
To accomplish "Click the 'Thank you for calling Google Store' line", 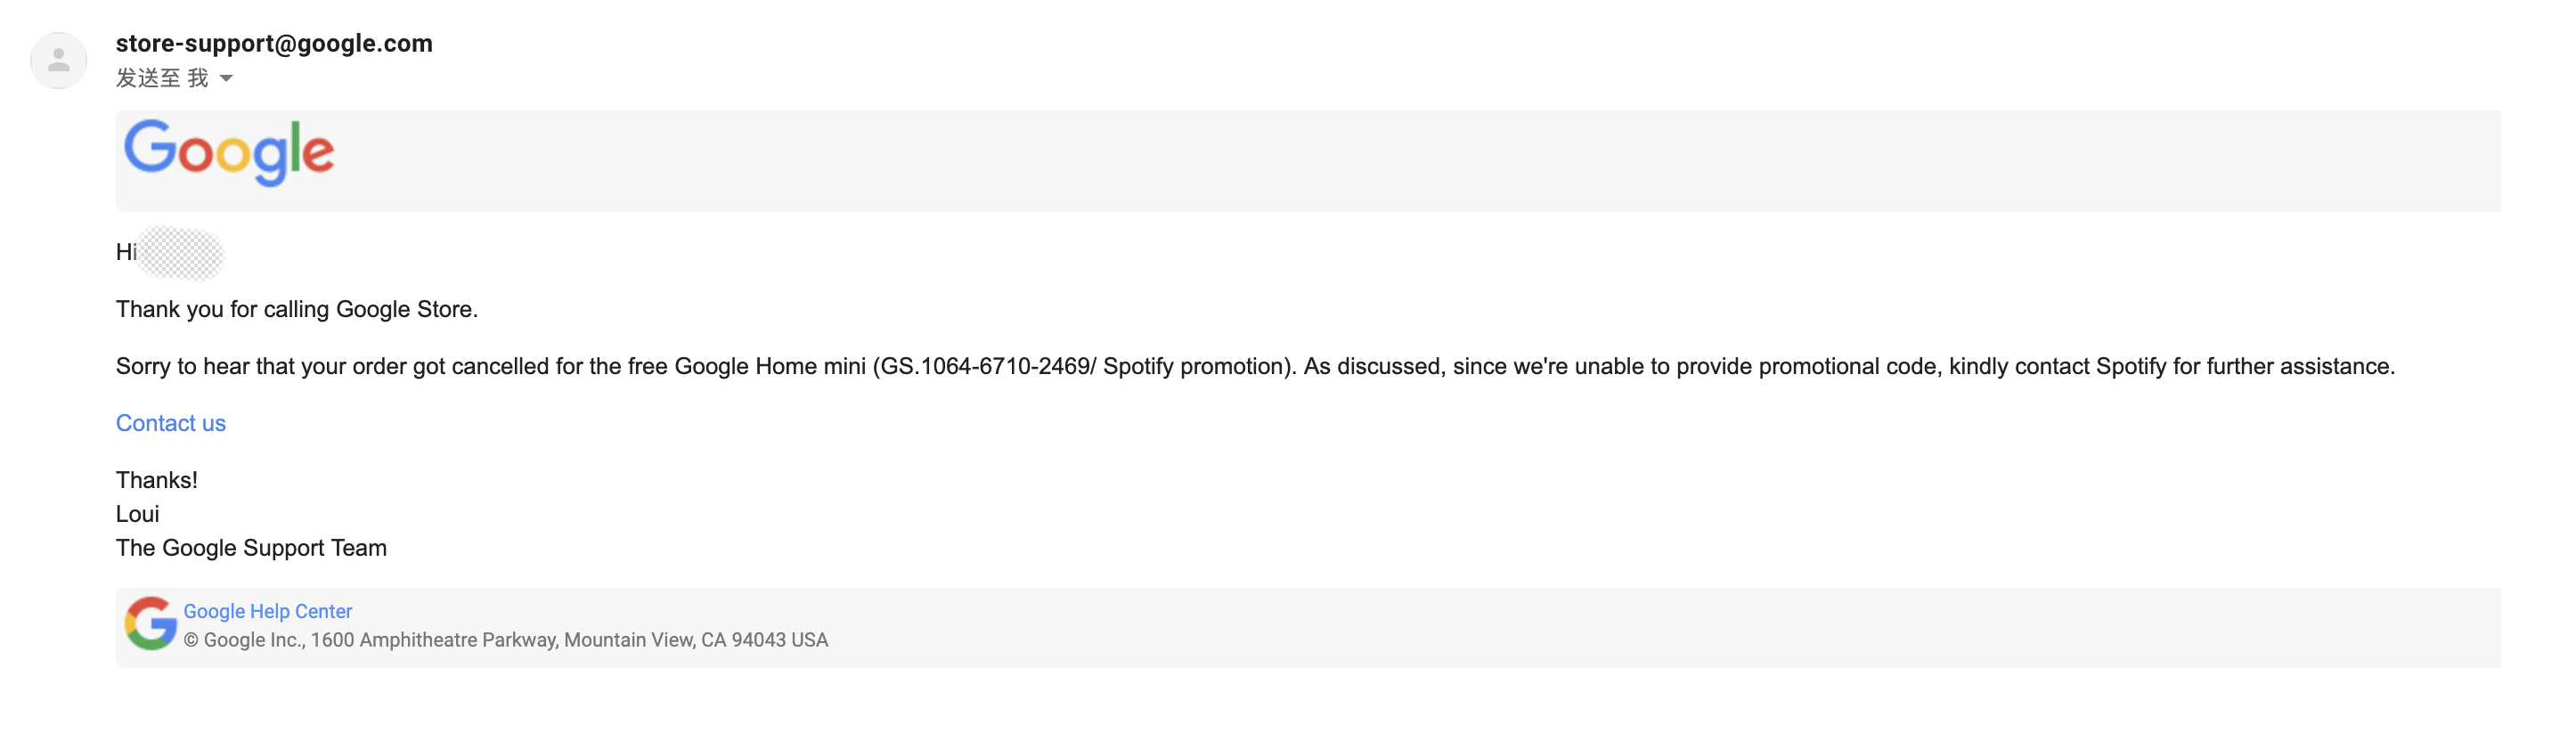I will tap(297, 309).
